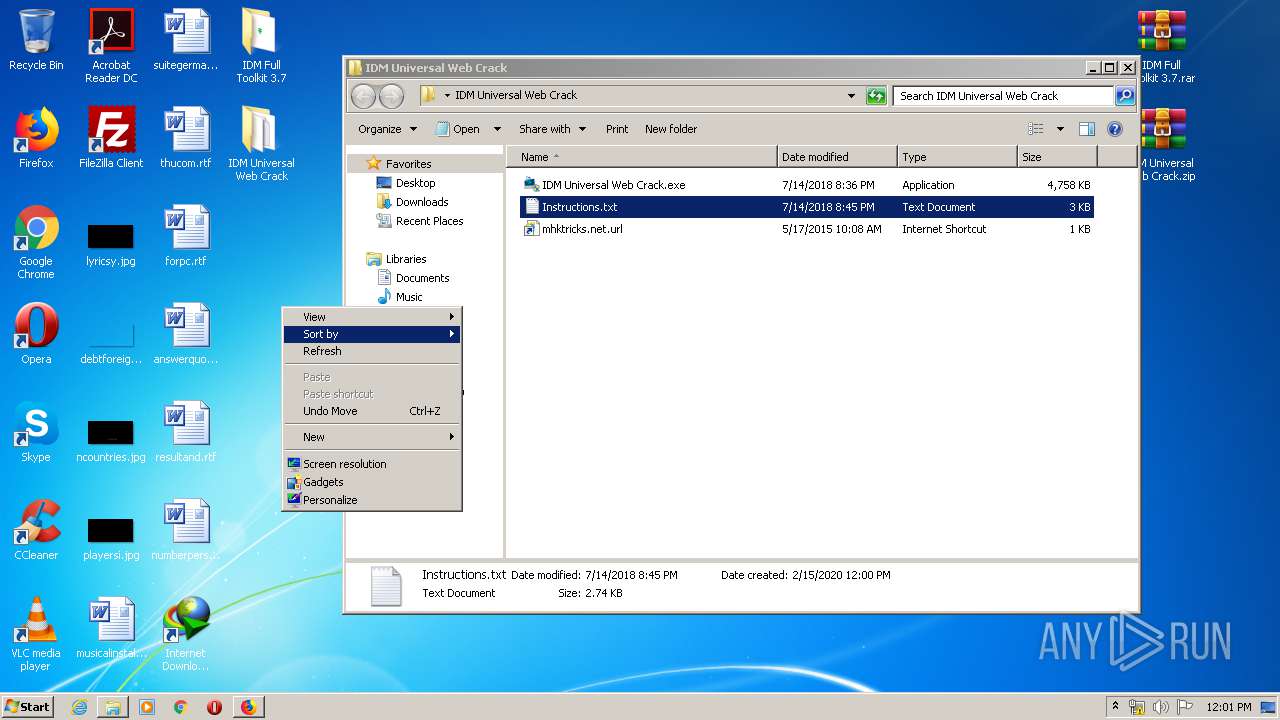Sort by Date modified column header
Screen dimensions: 1280x720
837,157
